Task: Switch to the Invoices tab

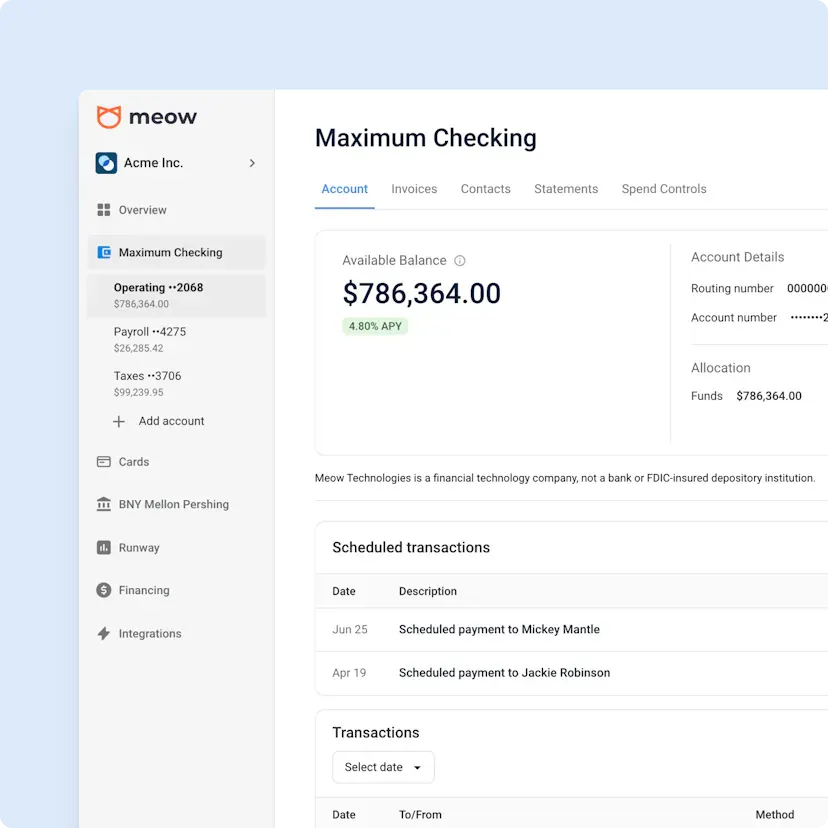Action: click(x=414, y=189)
